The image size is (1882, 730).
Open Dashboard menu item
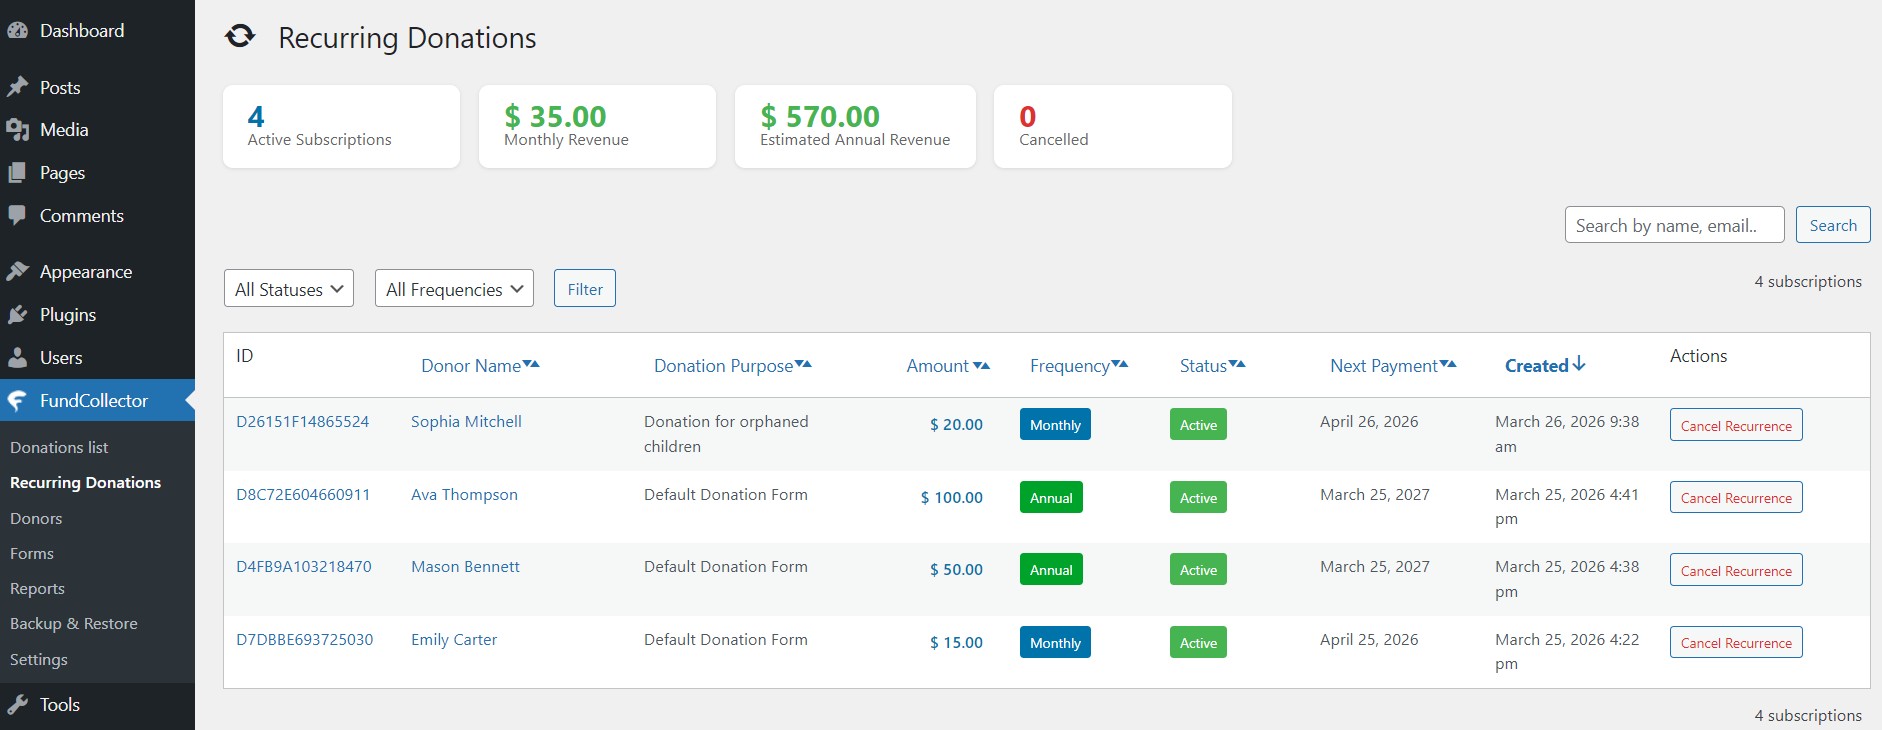click(x=97, y=31)
